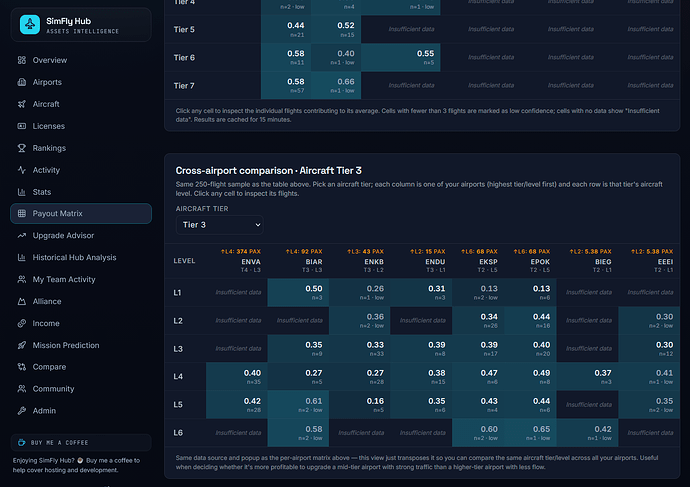The image size is (690, 487).
Task: Click the Admin wrench icon
Action: 22,411
